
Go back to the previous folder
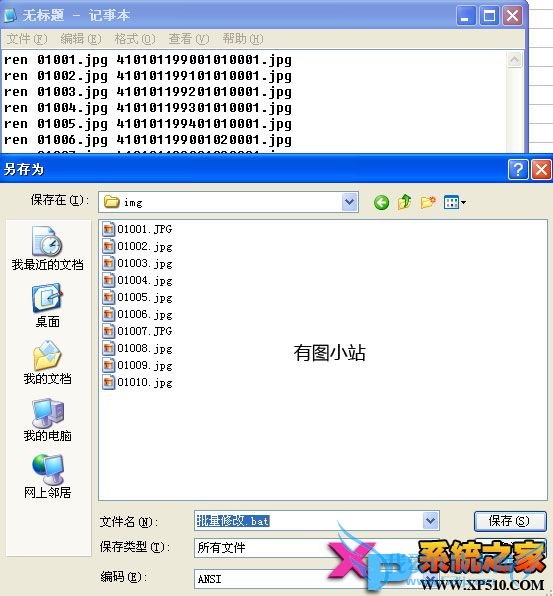tap(381, 203)
